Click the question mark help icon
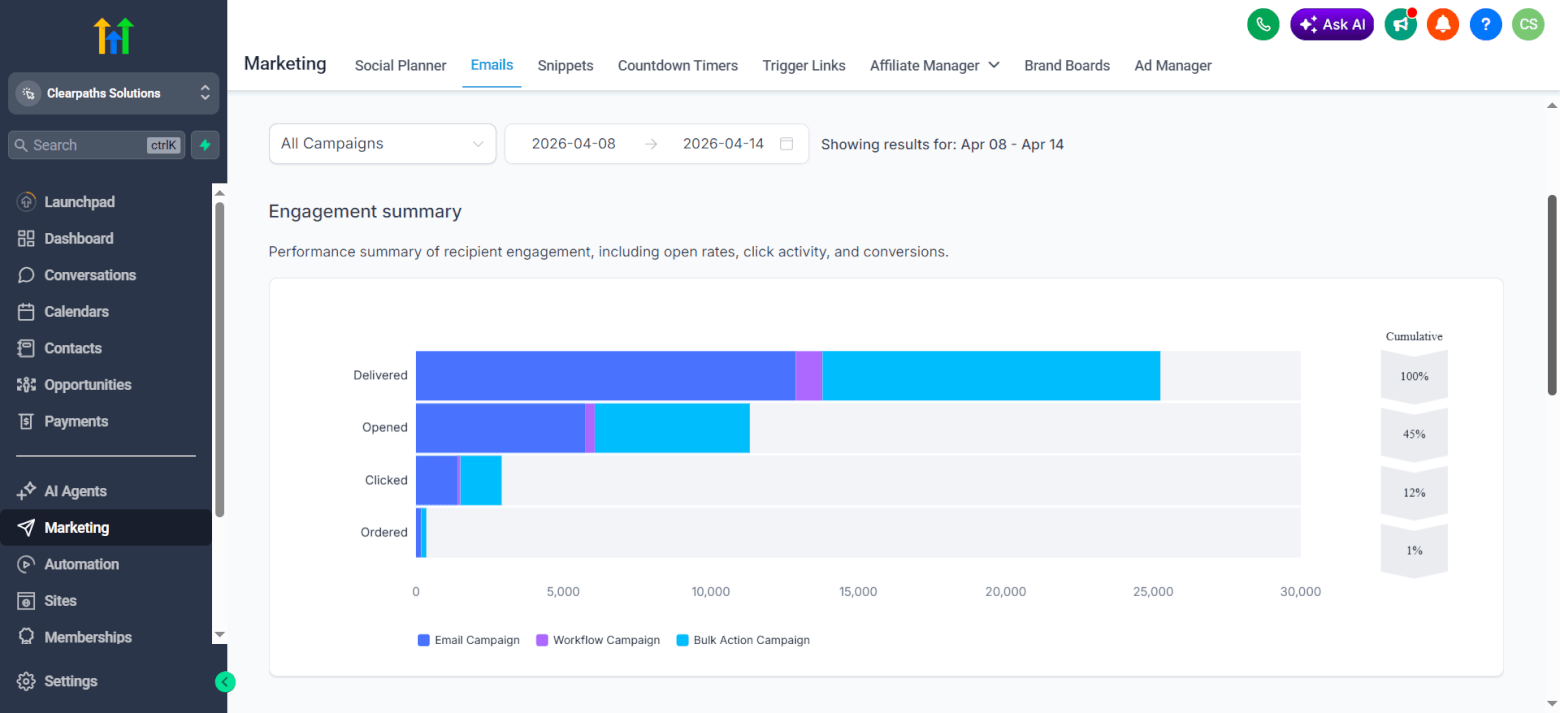Screen dimensions: 1560x713 point(1485,24)
